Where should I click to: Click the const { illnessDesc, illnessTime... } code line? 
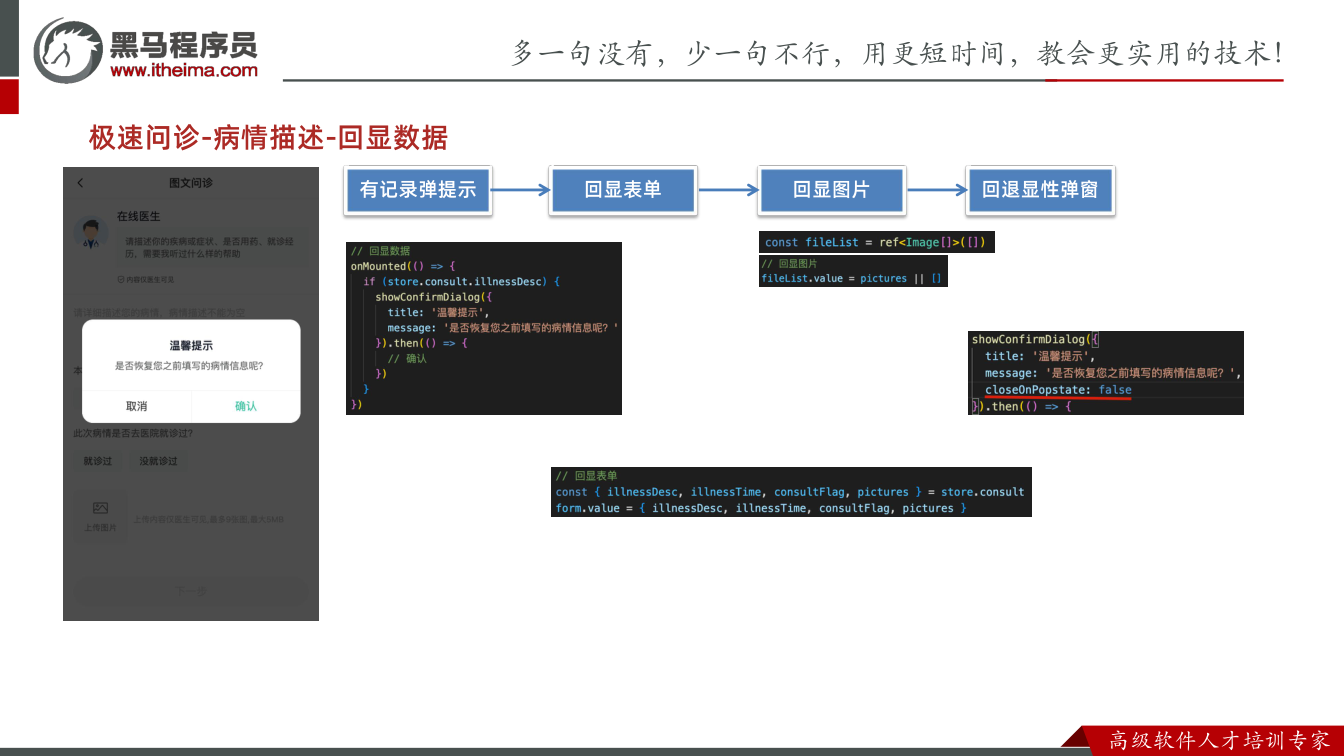[x=790, y=492]
